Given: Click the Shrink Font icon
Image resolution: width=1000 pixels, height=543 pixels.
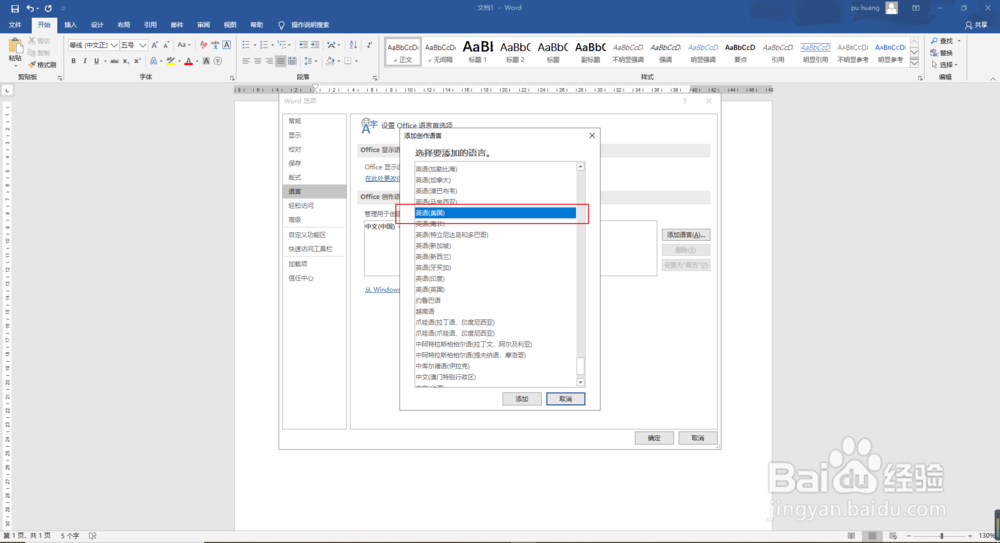Looking at the screenshot, I should [166, 45].
